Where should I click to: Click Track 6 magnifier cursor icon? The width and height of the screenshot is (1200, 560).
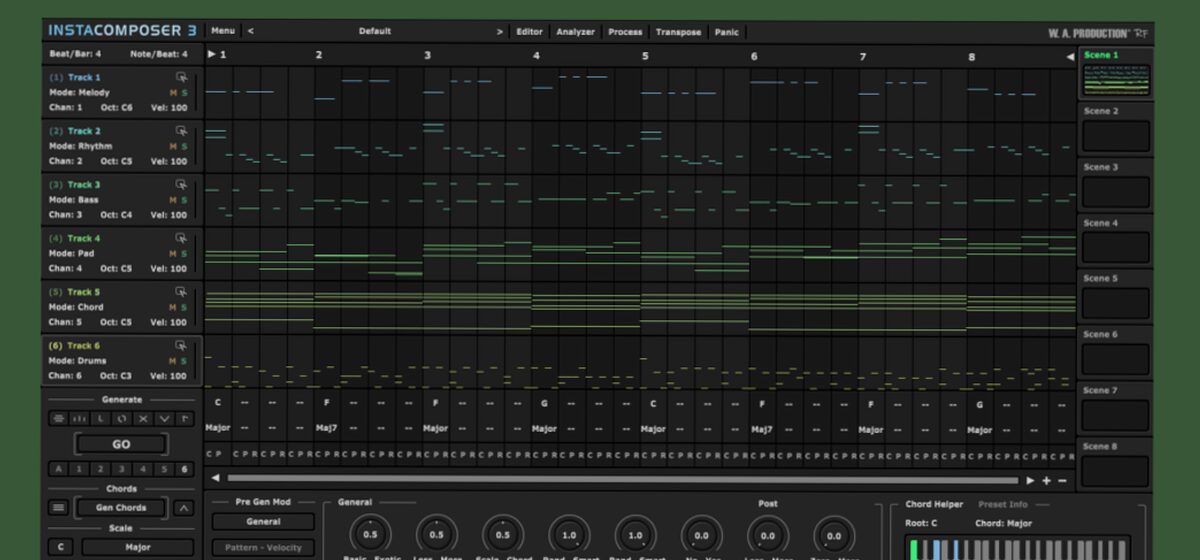pyautogui.click(x=181, y=346)
